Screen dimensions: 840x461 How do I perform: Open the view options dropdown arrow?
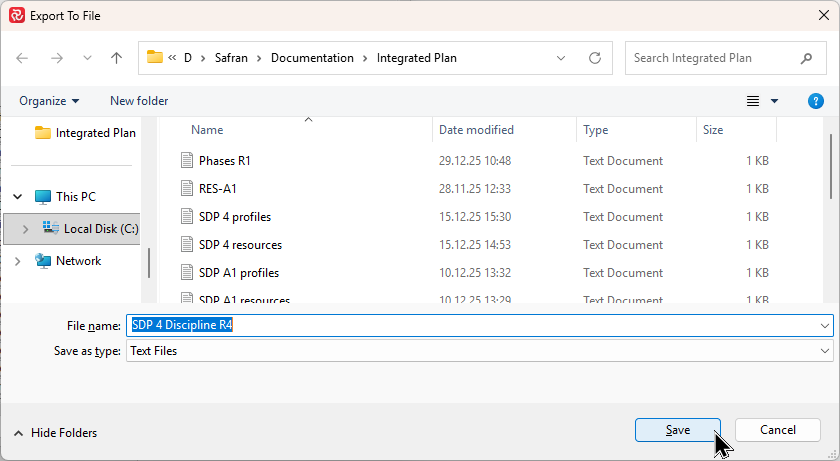[x=774, y=101]
